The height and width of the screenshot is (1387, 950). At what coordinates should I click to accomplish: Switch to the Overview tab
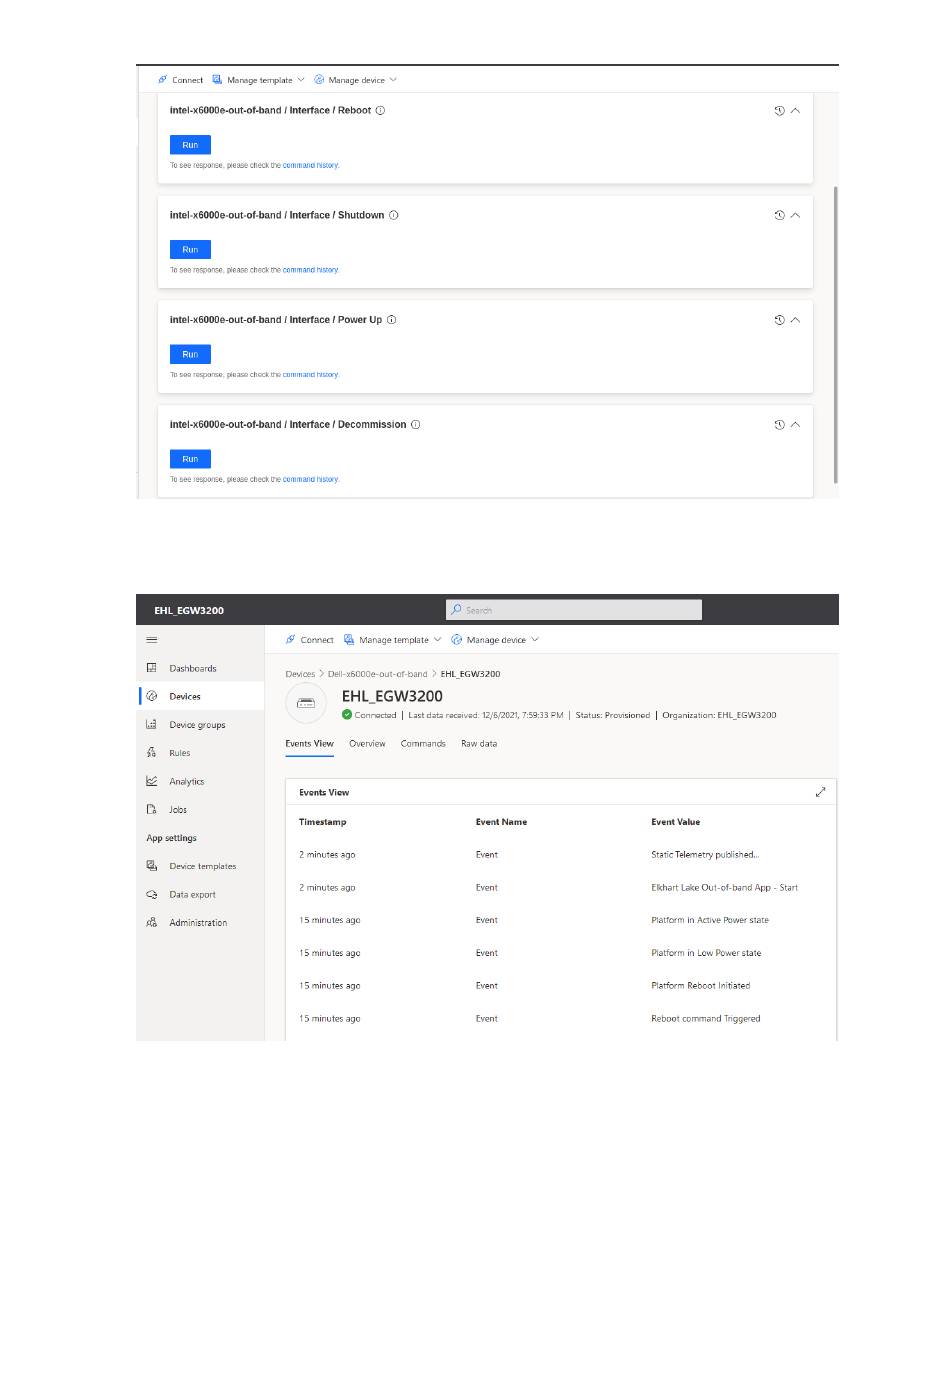point(367,744)
